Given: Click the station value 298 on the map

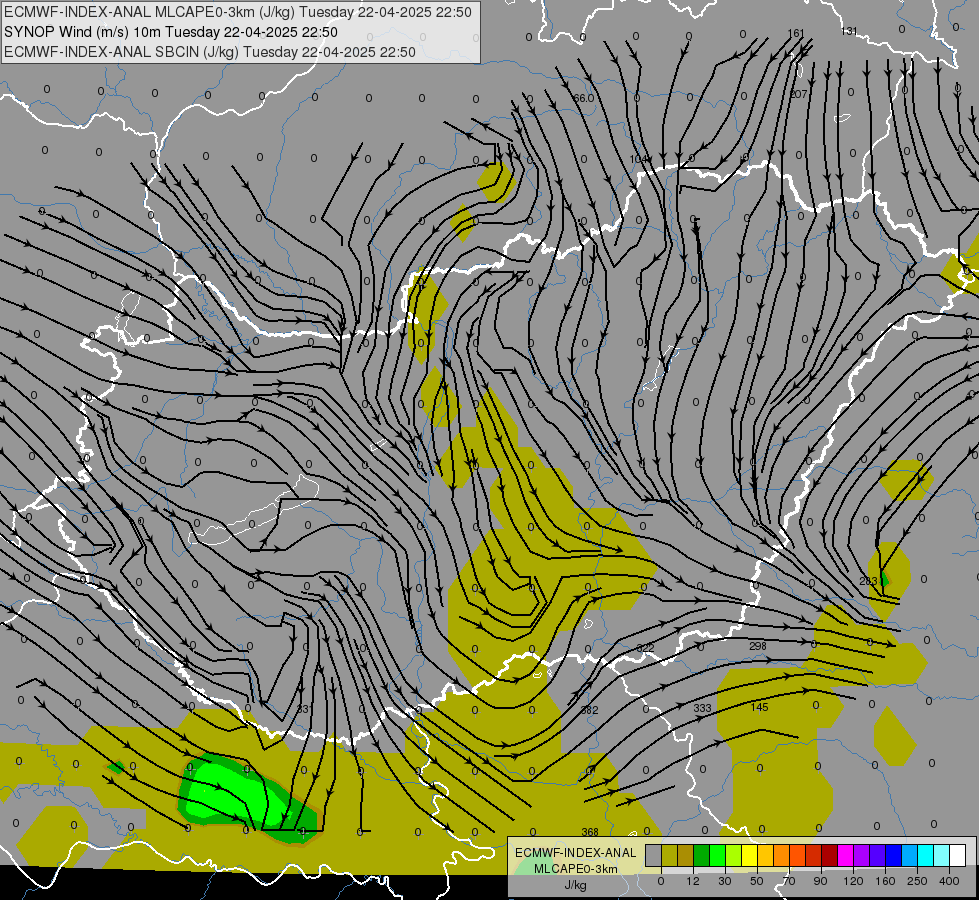Looking at the screenshot, I should coord(757,646).
